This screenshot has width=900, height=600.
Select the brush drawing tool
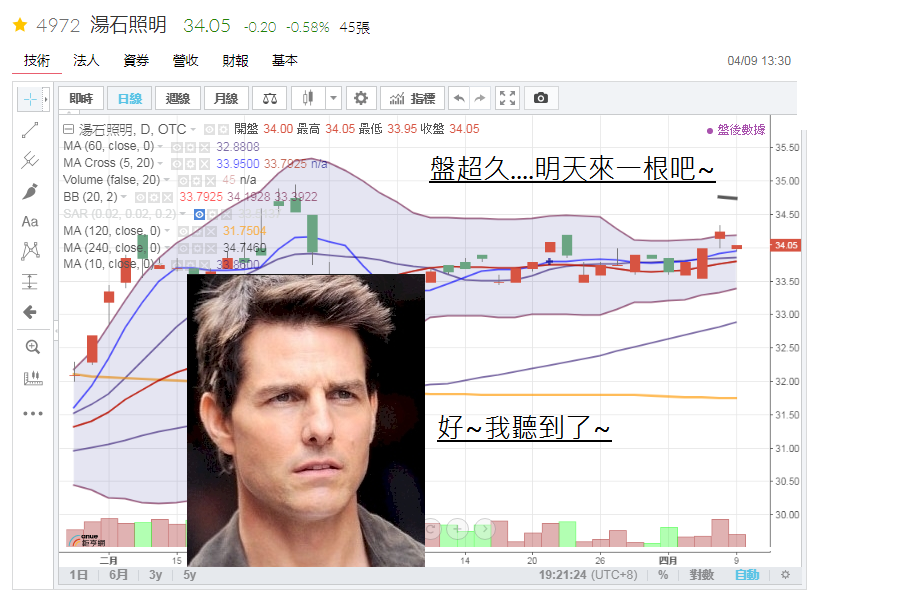(x=30, y=191)
